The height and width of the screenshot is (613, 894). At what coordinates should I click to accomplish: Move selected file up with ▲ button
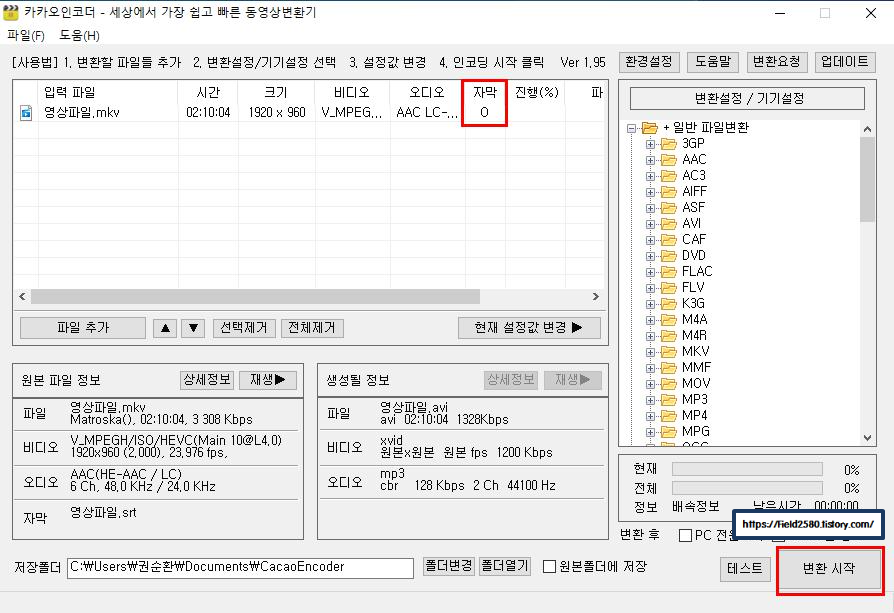click(x=165, y=328)
